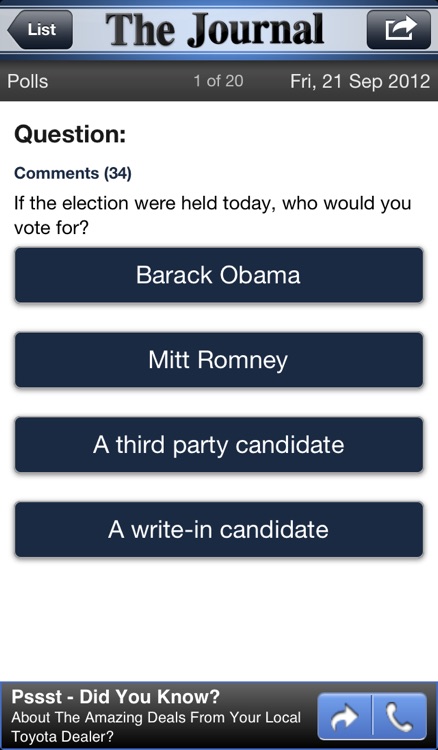Screen dimensions: 438x750
Task: Vote for Barack Obama
Action: point(219,275)
